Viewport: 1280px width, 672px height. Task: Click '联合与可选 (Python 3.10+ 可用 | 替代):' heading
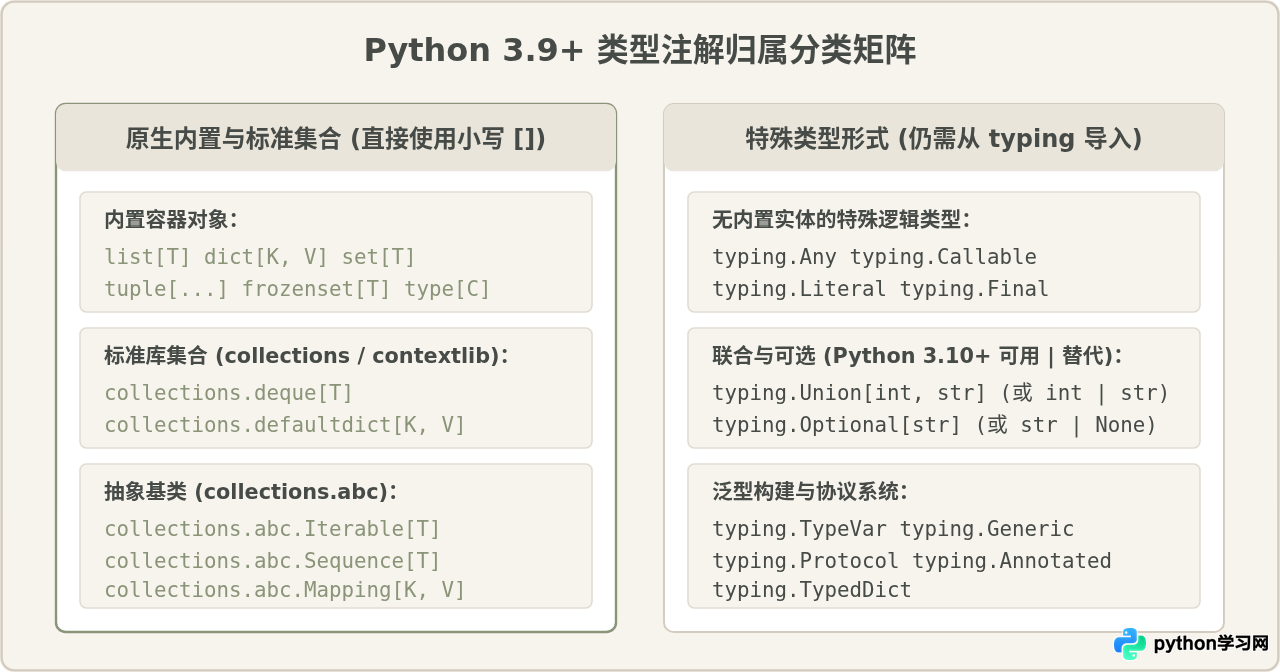coord(917,356)
